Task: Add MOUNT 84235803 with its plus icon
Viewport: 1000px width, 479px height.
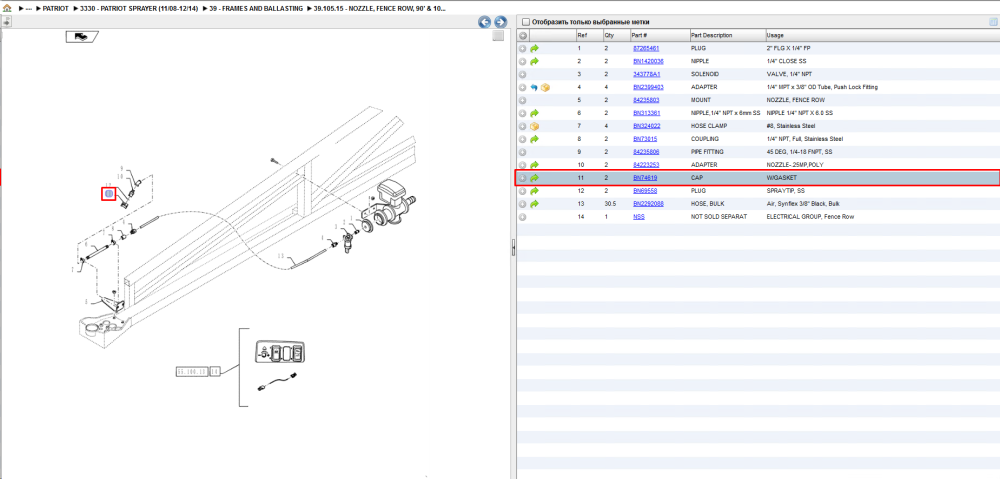Action: pyautogui.click(x=522, y=100)
